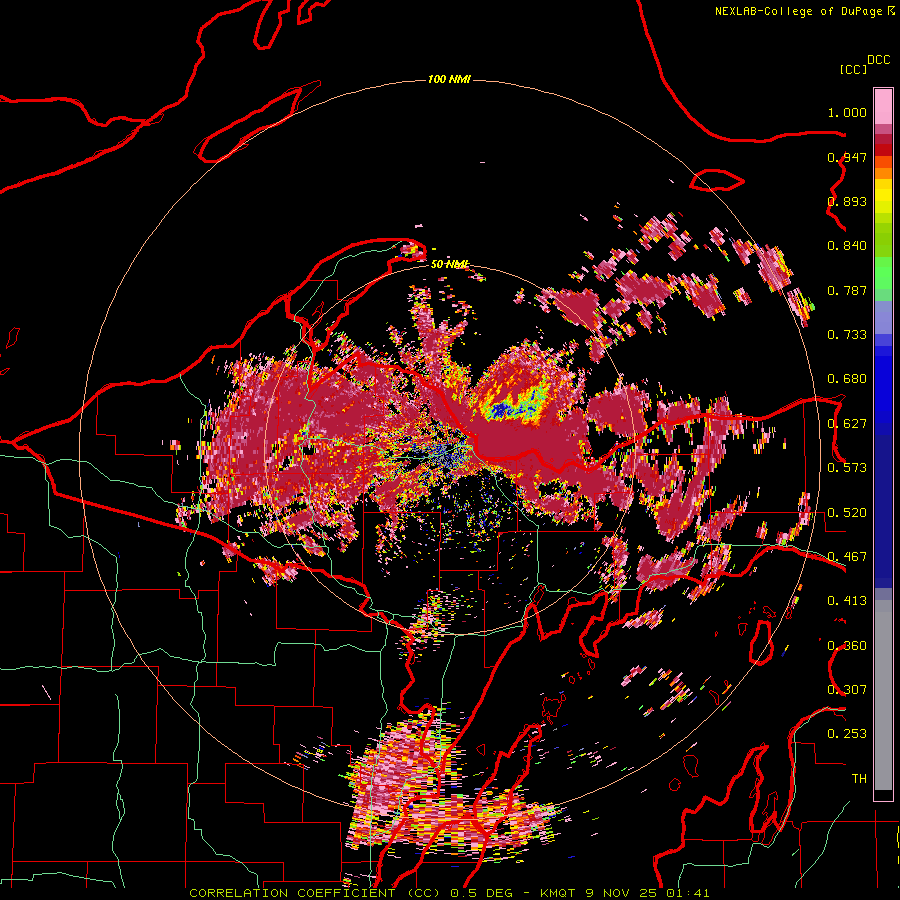Select the 0.360 legend value

[847, 646]
